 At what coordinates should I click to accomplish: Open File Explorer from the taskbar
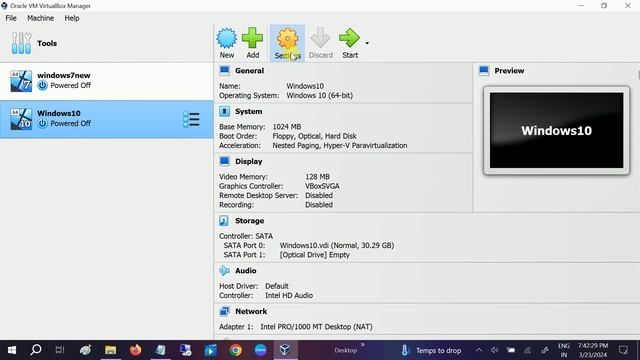click(110, 350)
